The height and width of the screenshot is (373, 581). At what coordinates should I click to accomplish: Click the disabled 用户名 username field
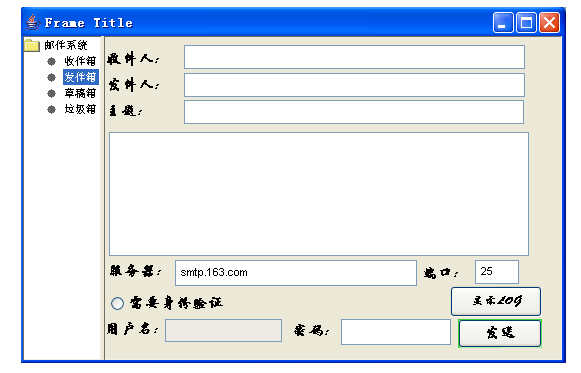(x=223, y=330)
